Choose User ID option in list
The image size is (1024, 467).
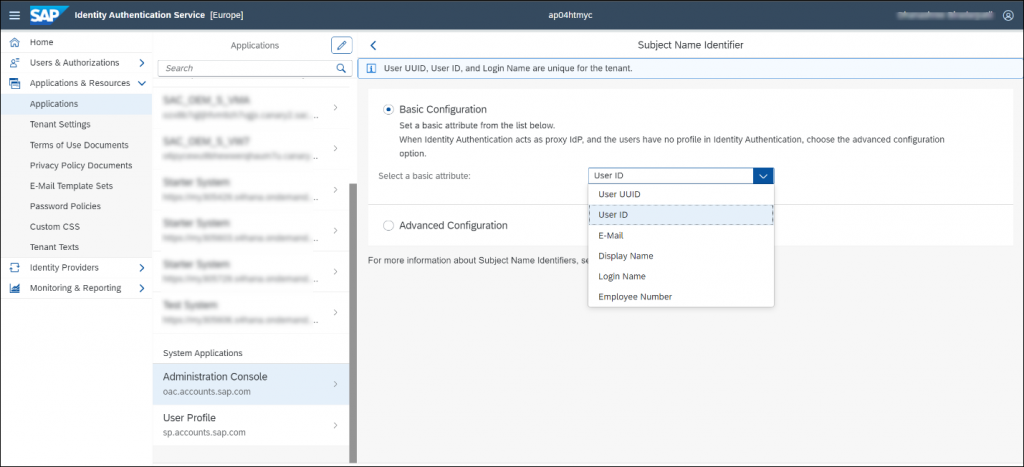point(681,215)
